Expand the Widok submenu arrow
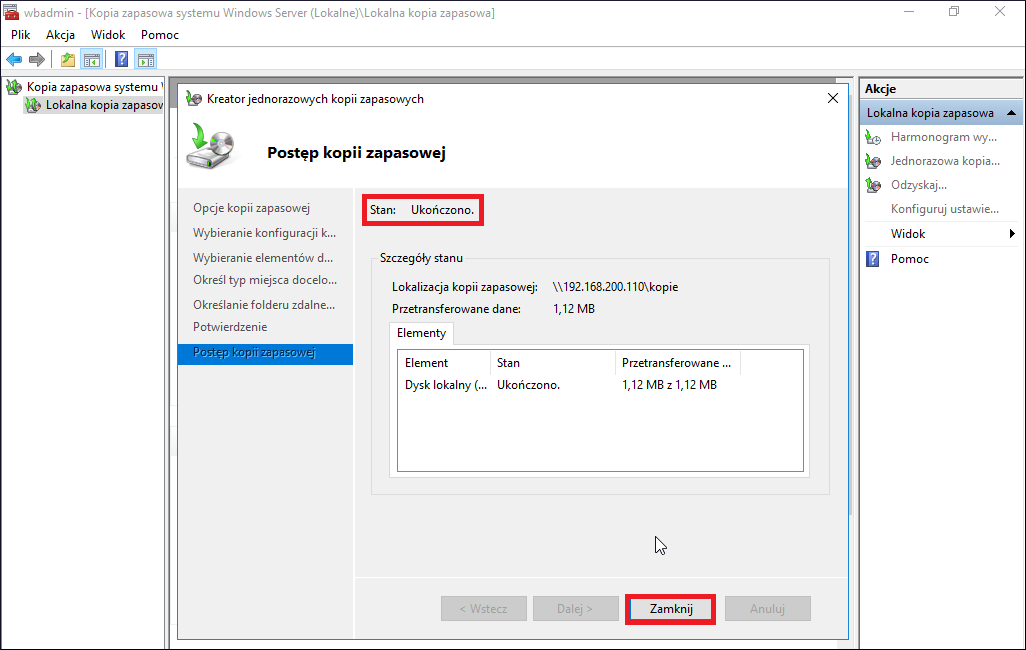 tap(1012, 234)
